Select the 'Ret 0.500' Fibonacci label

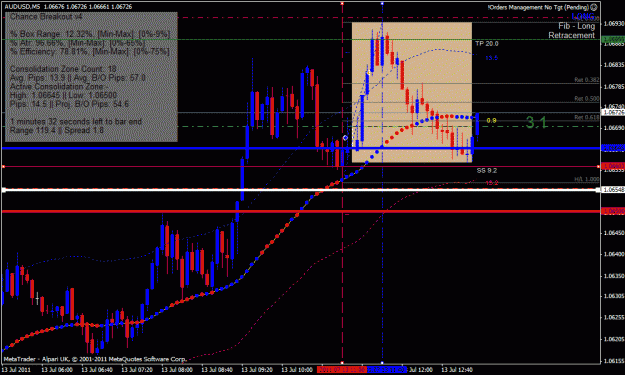click(x=586, y=98)
